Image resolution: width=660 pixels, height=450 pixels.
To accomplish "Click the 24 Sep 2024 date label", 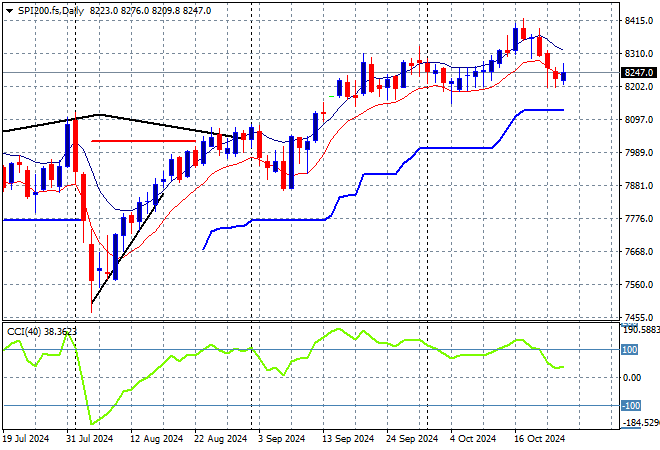I will 412,439.
